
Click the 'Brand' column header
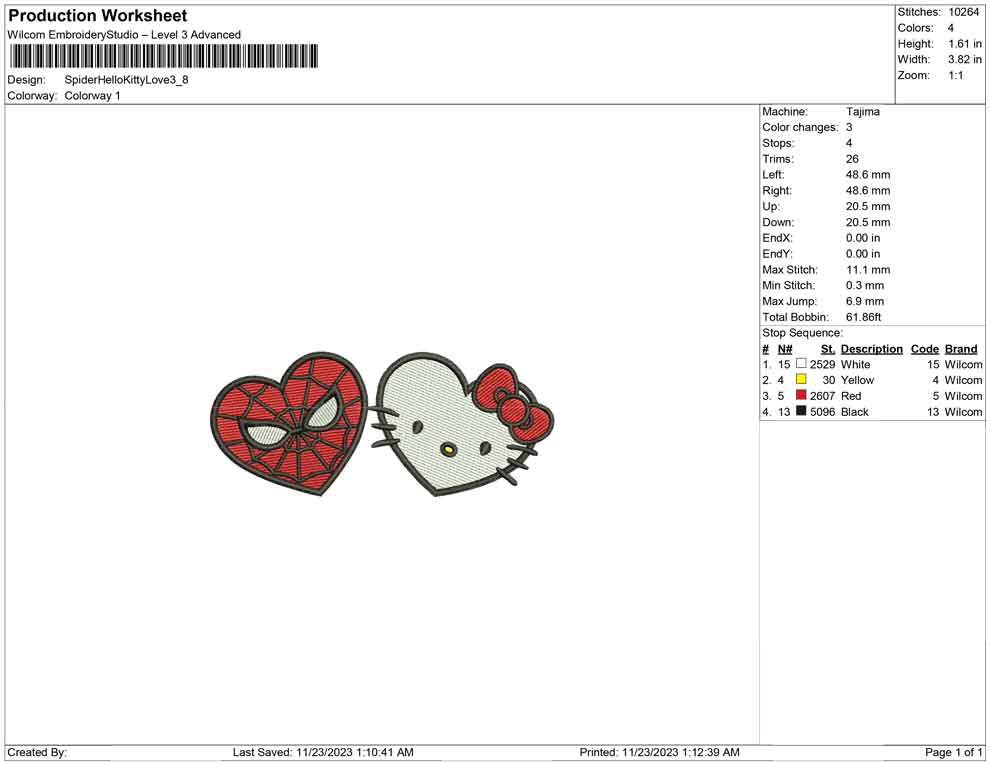pos(961,348)
